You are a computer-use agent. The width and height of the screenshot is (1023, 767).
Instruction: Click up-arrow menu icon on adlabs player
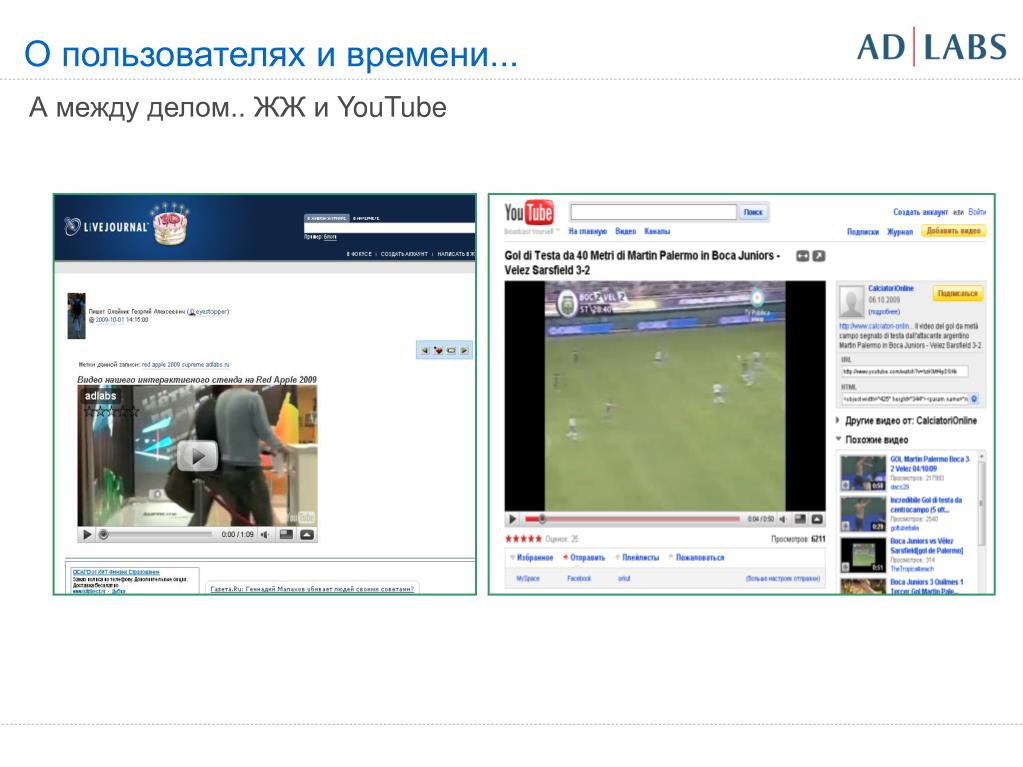pos(307,535)
